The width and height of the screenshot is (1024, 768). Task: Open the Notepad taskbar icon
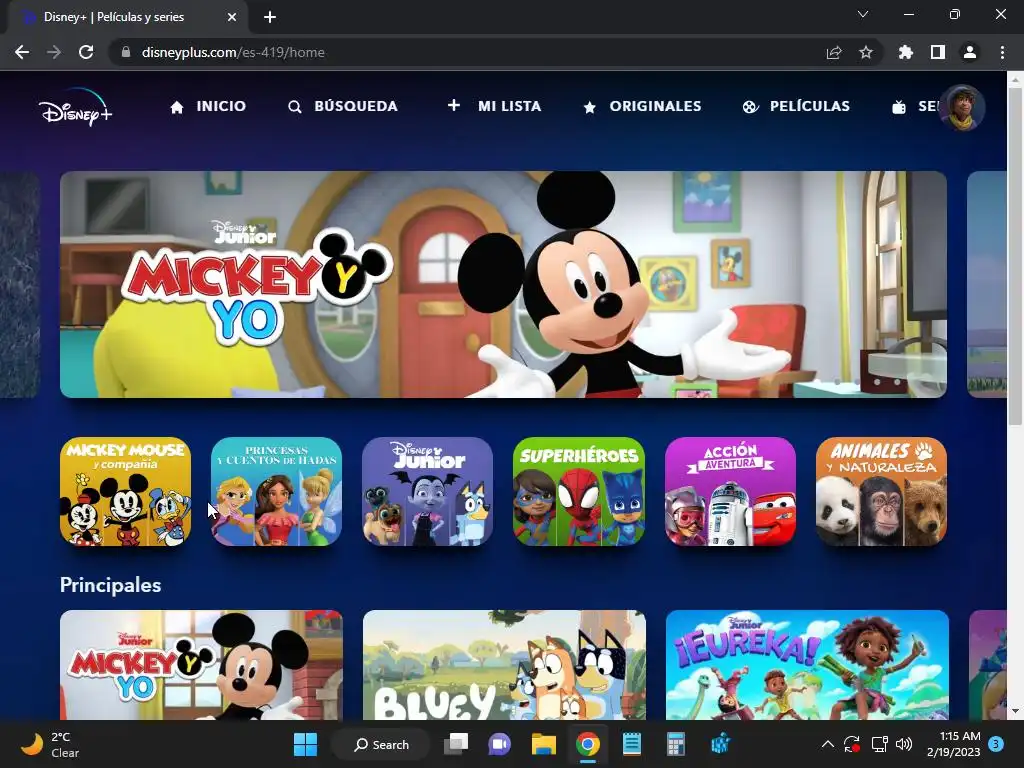632,744
